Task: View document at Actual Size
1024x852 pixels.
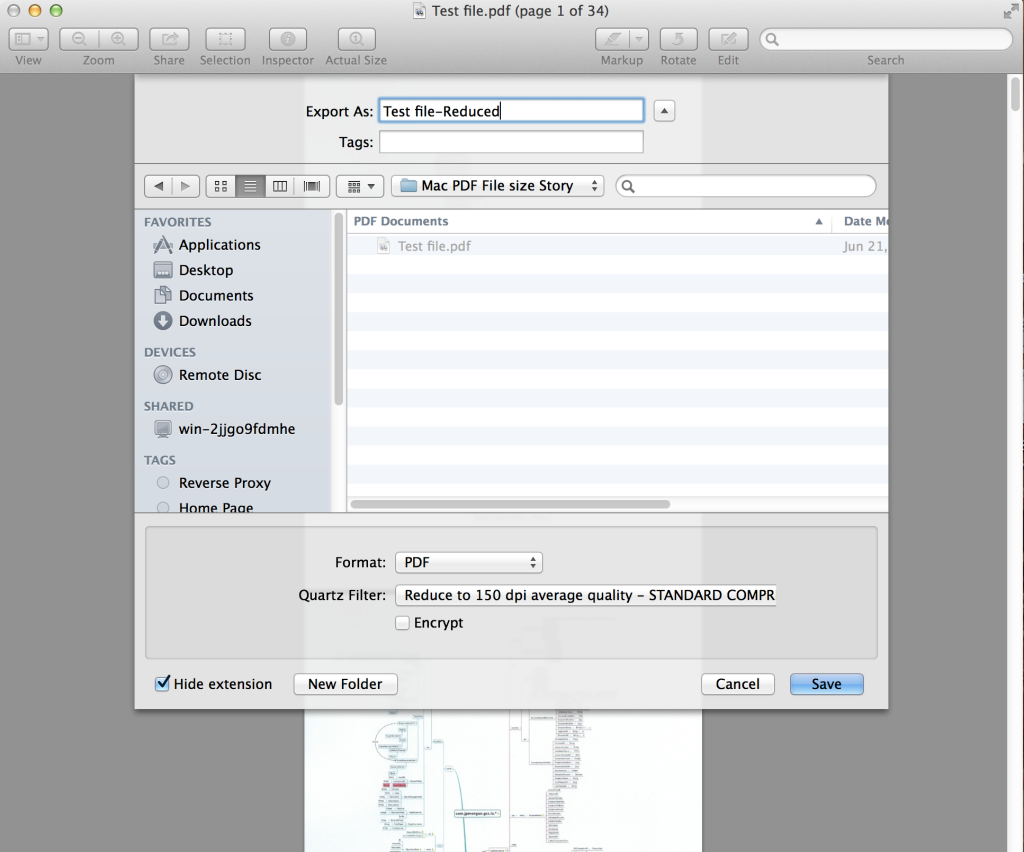Action: coord(355,40)
